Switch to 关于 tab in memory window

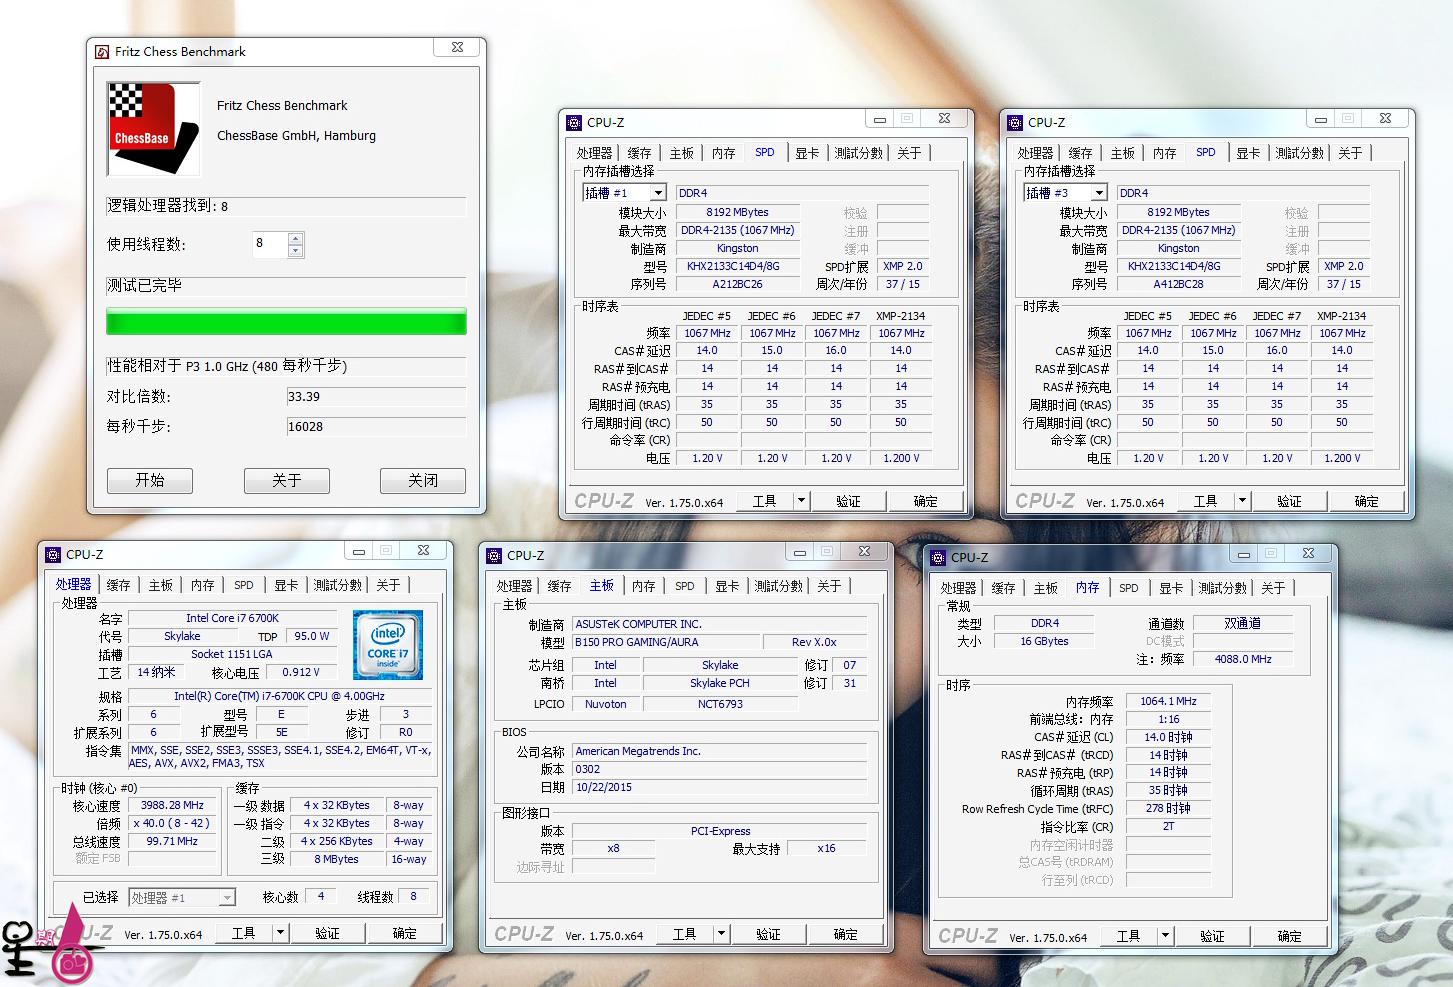click(x=1273, y=588)
